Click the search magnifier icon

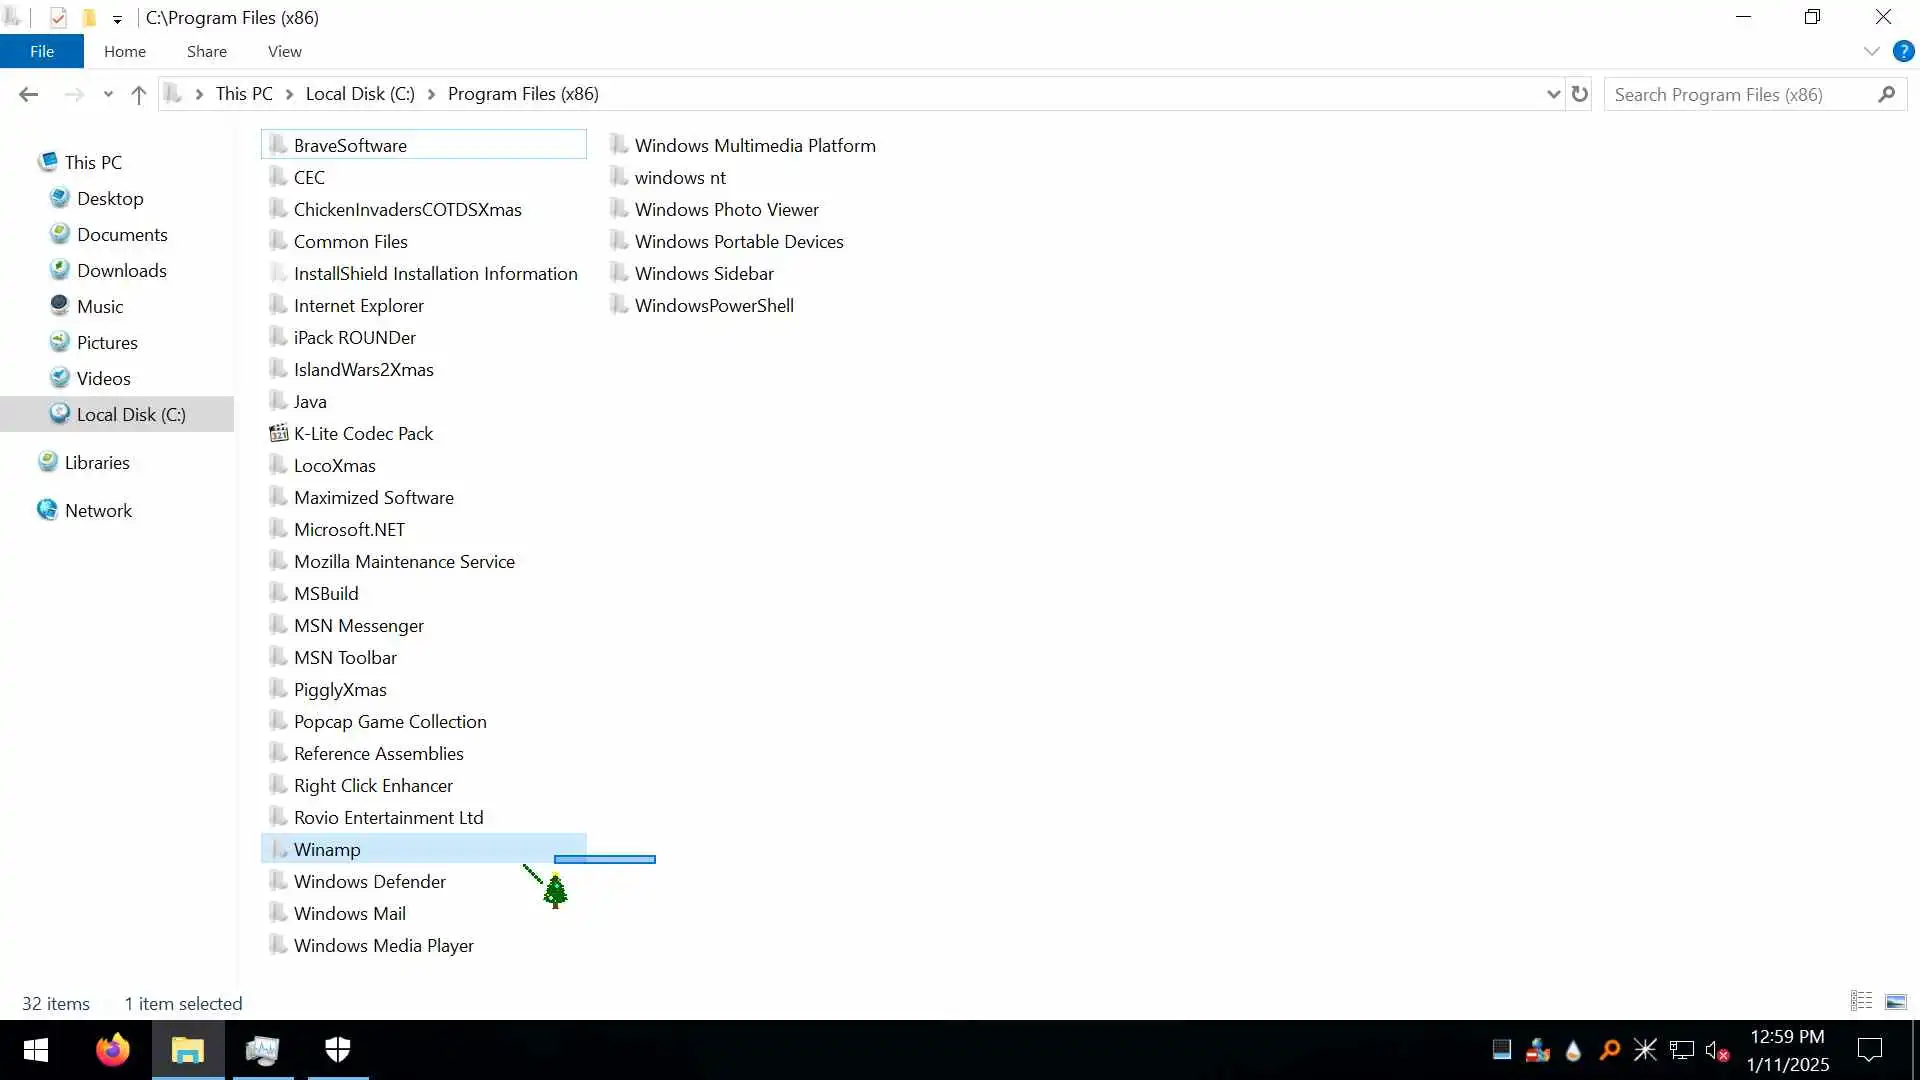pos(1887,94)
